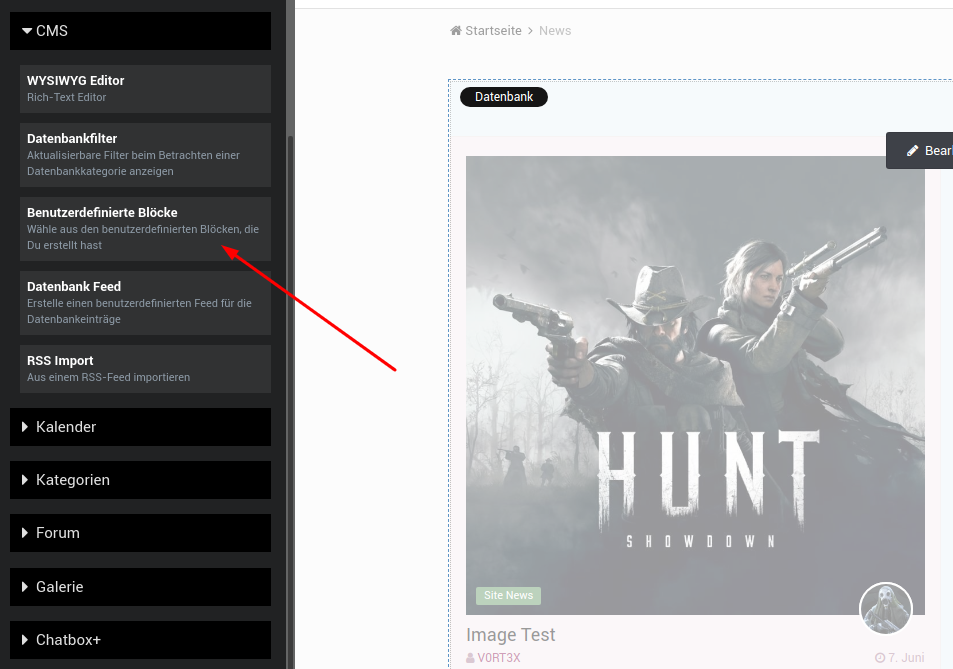Open the Image Test article title

(x=511, y=634)
